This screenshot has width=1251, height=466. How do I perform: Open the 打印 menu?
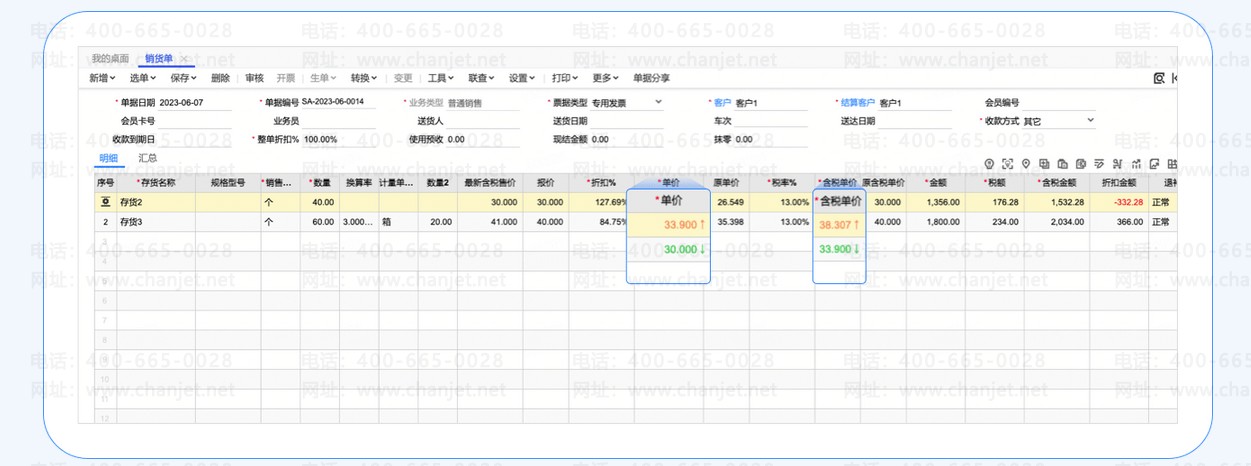pos(566,78)
